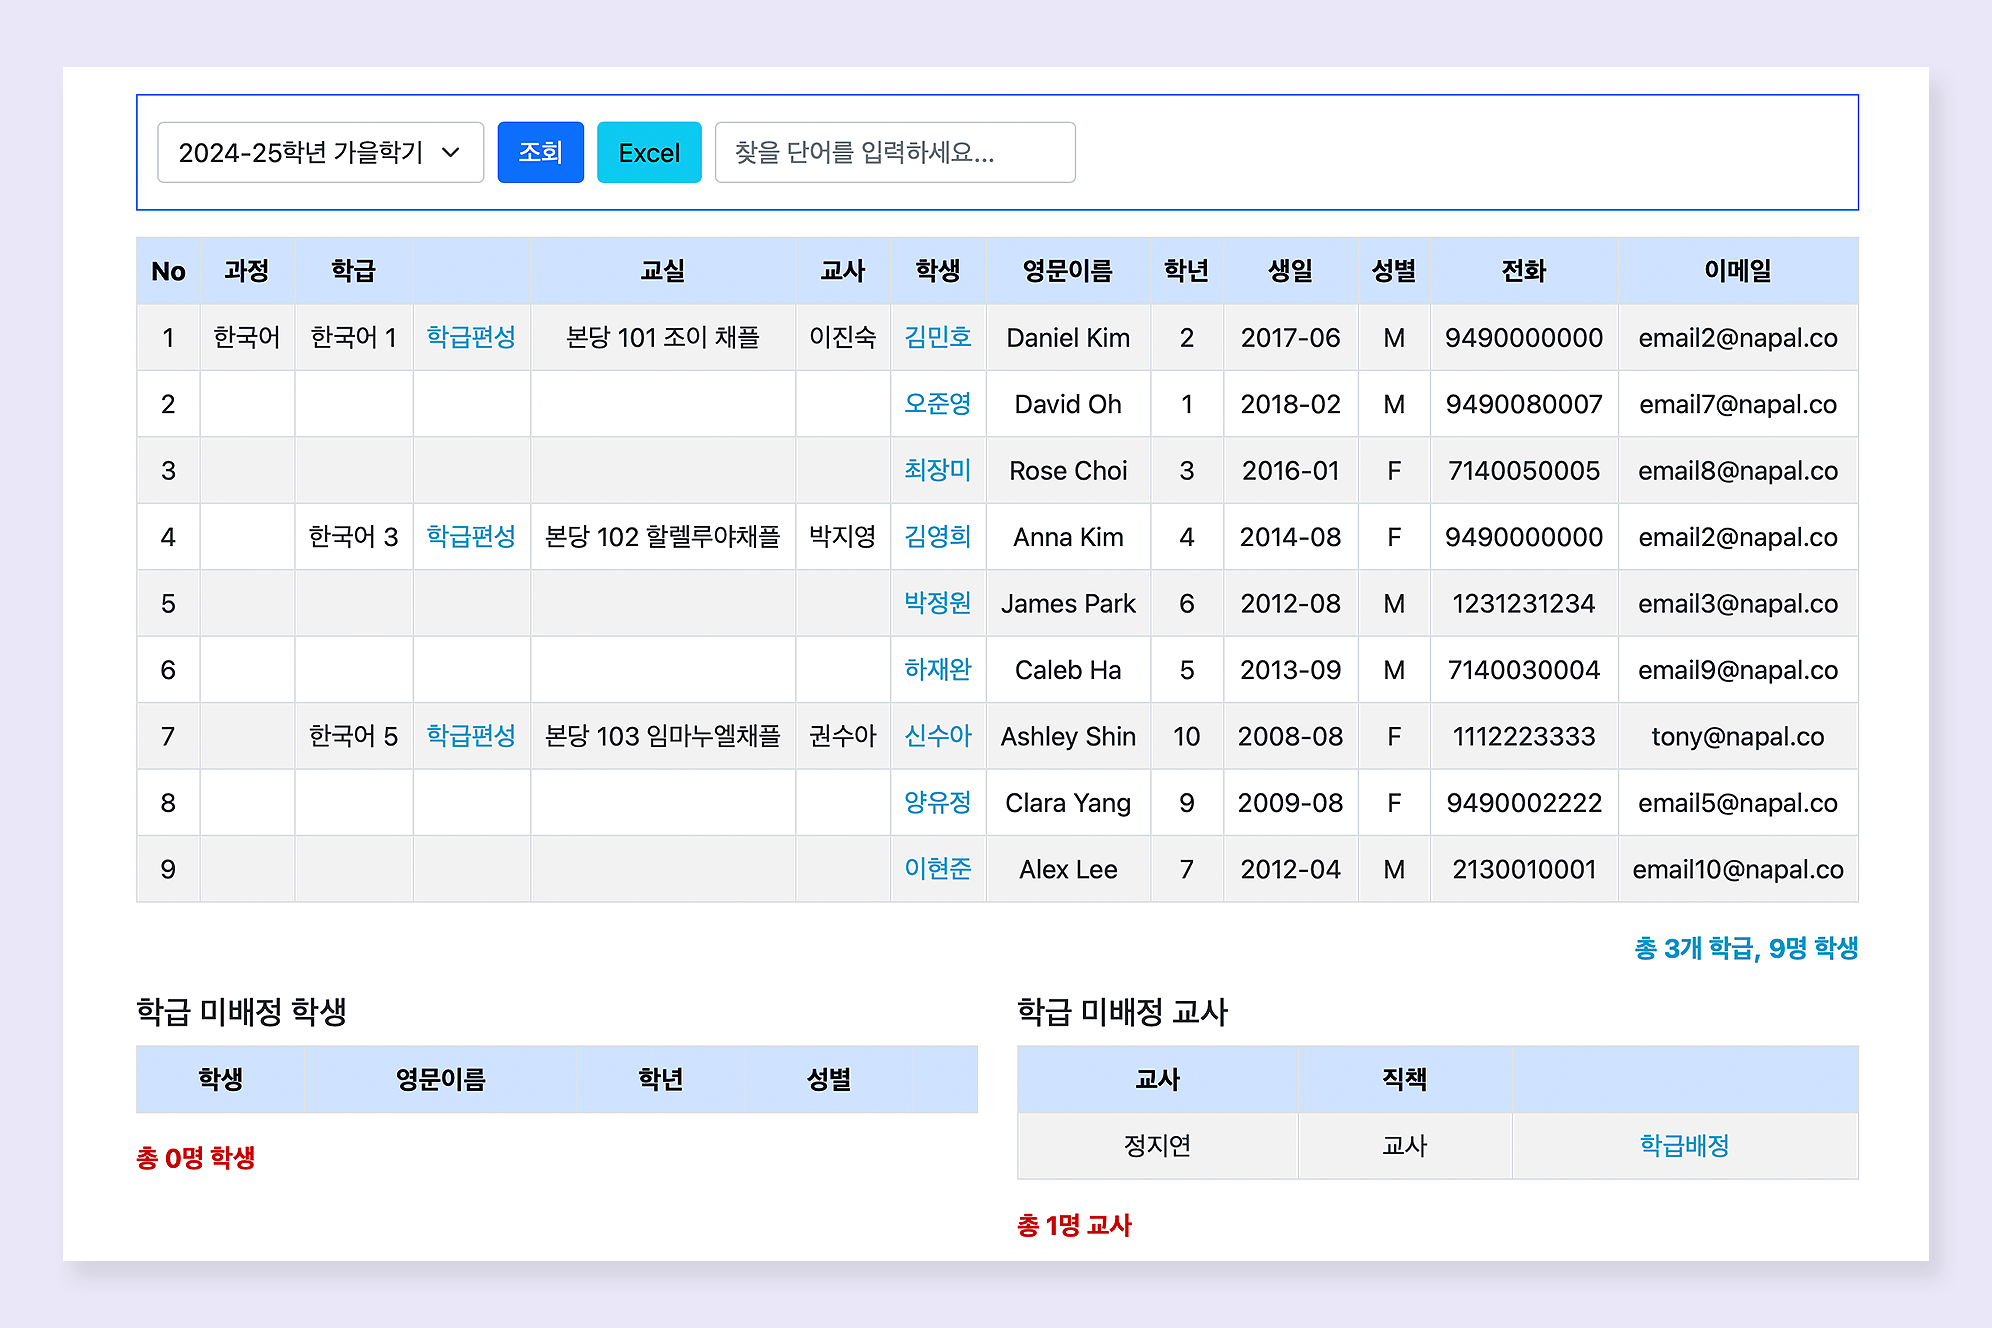Click the birthday 2013-09
The image size is (1992, 1328).
coord(1290,669)
